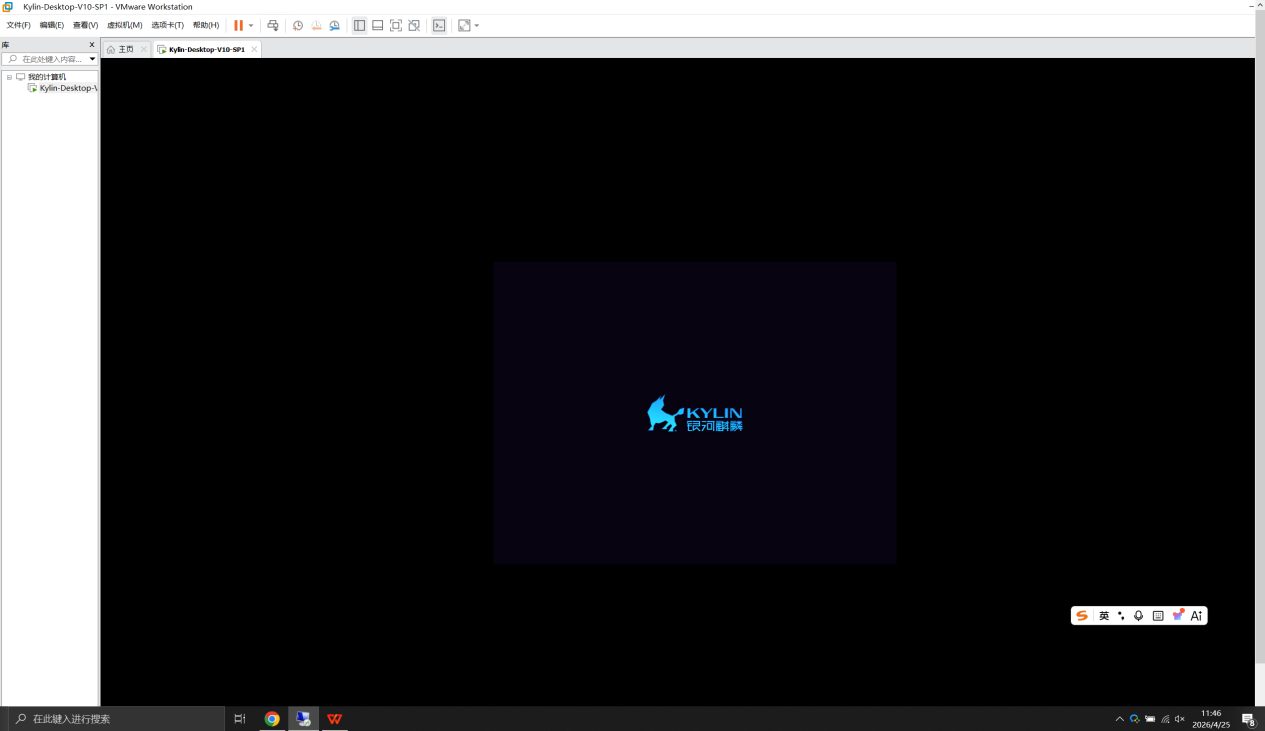Select Kylin-Desktop-V10 in library tree
Screen dimensions: 1265x731
[68, 88]
